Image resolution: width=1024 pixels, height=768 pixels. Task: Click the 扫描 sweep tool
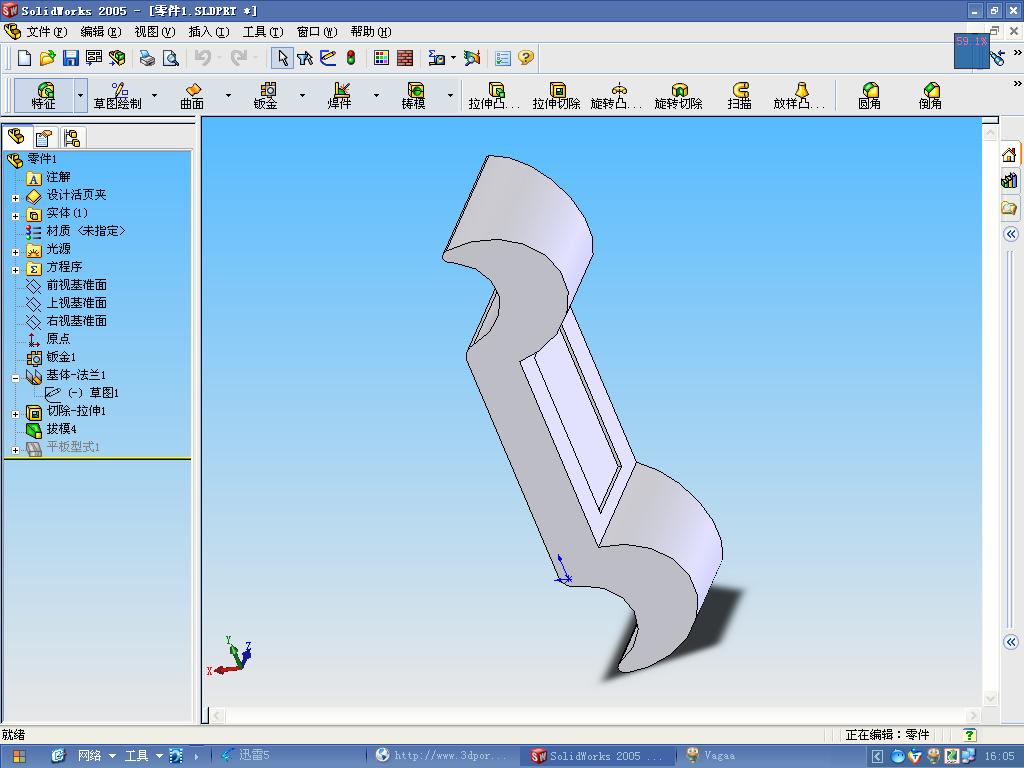coord(740,96)
